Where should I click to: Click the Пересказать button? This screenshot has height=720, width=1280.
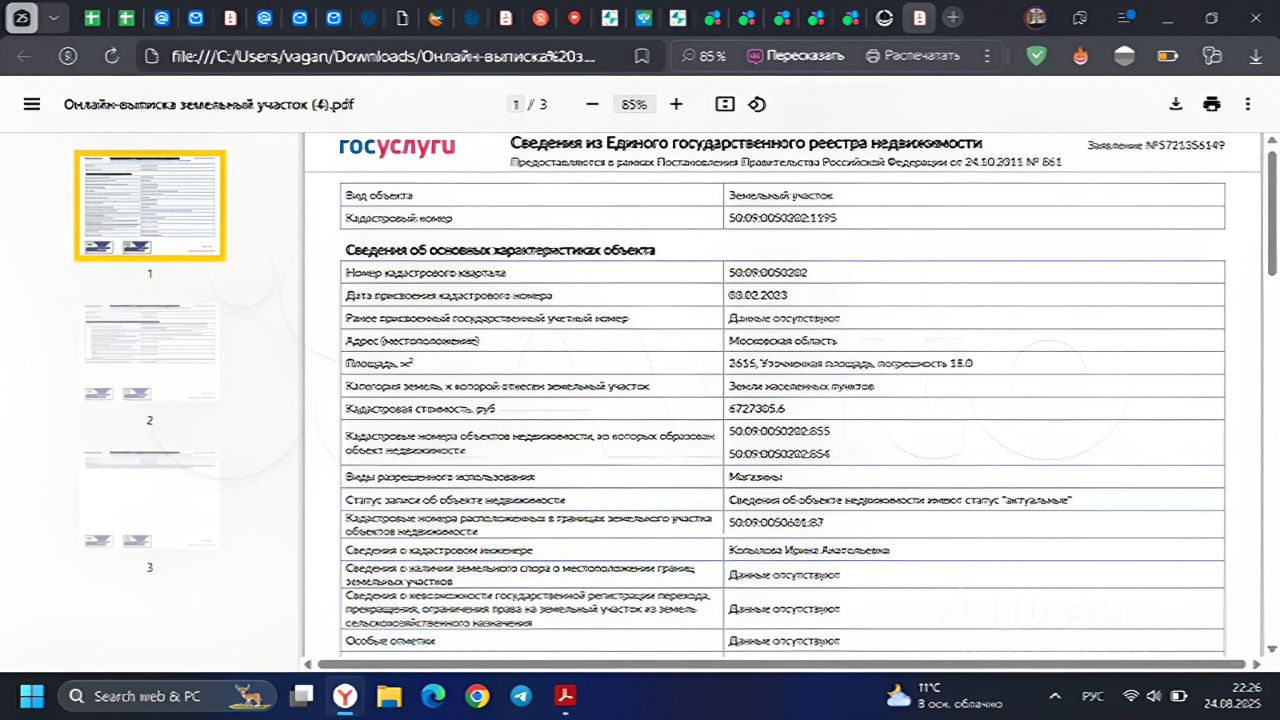click(796, 56)
